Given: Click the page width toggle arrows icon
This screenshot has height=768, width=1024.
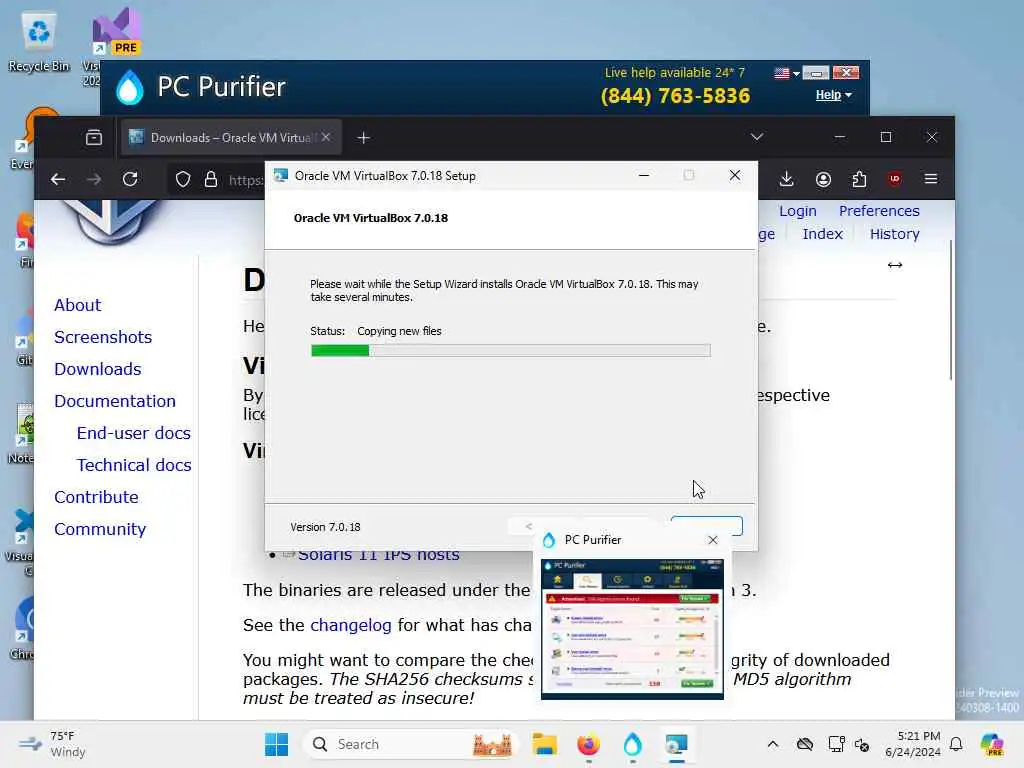Looking at the screenshot, I should (895, 265).
